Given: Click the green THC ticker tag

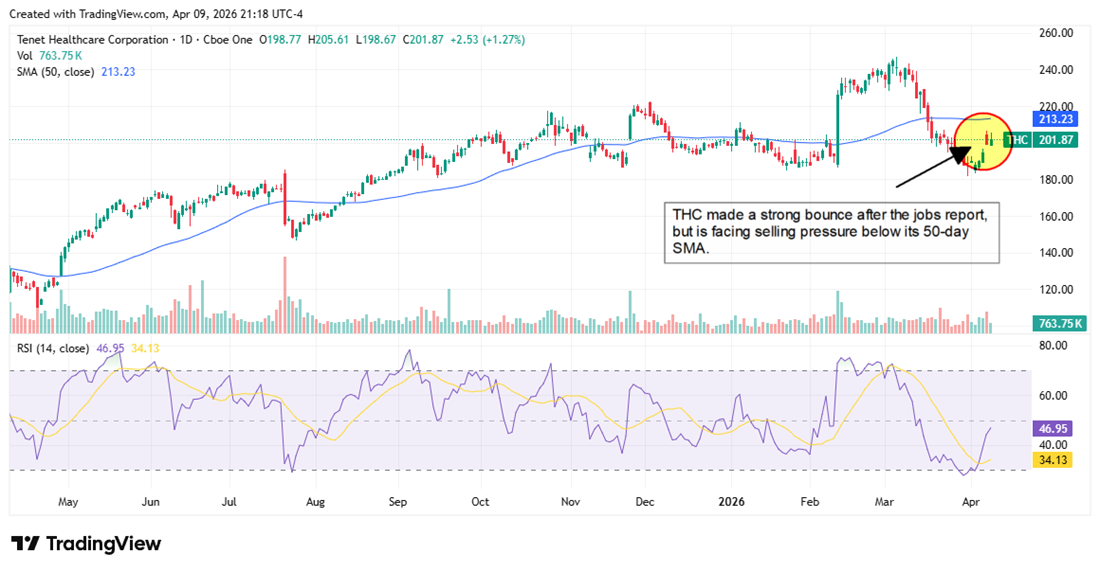Looking at the screenshot, I should coord(1017,141).
